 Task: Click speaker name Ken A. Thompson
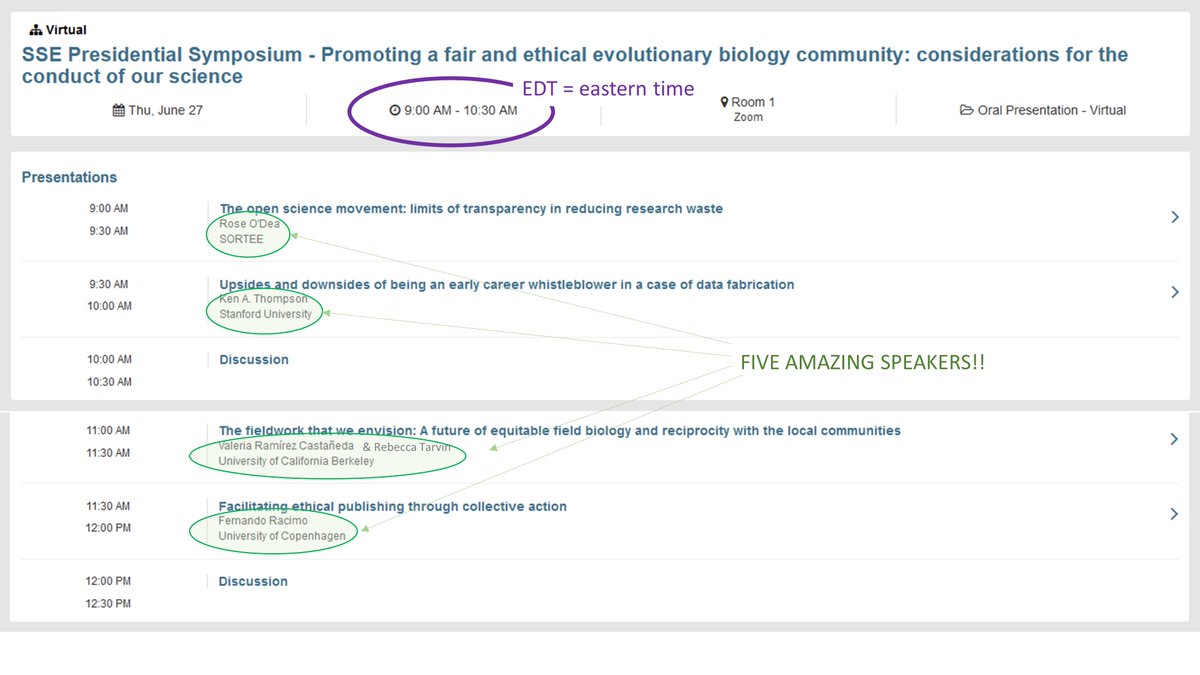click(263, 298)
